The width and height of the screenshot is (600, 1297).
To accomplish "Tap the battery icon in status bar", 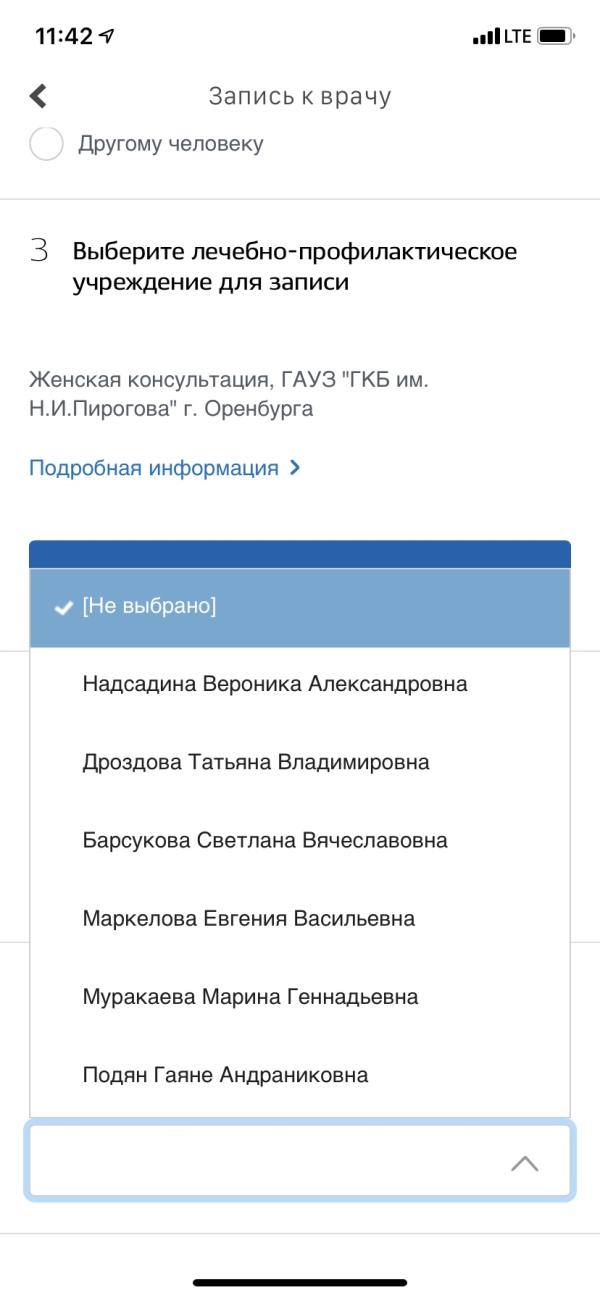I will [556, 37].
